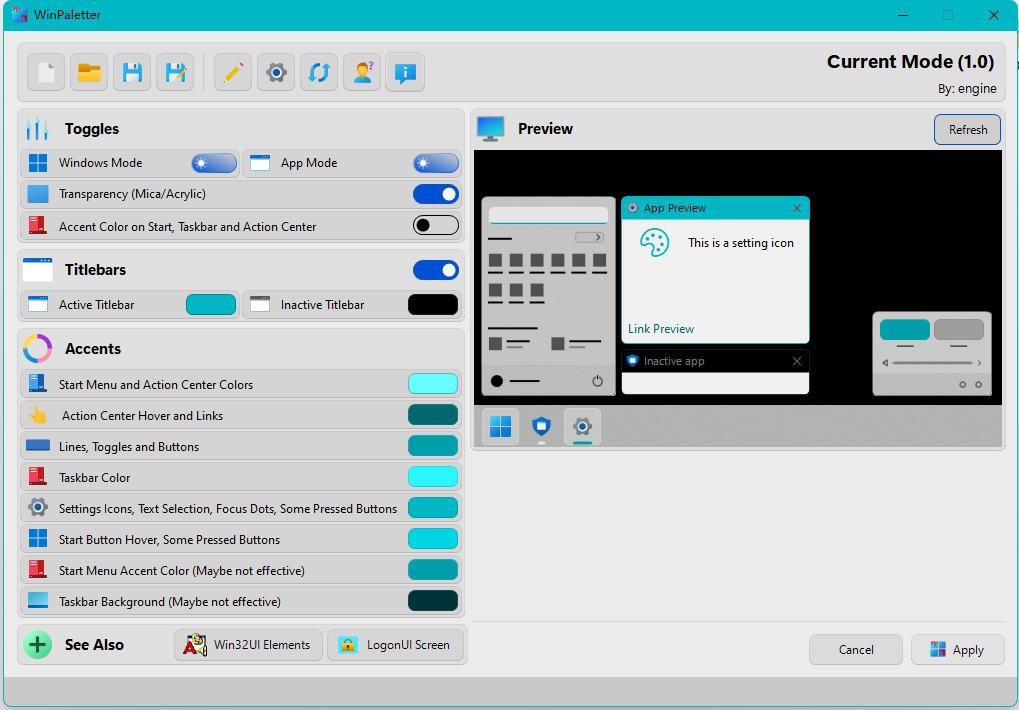
Task: Open the blue info speech bubble icon
Action: click(x=405, y=72)
